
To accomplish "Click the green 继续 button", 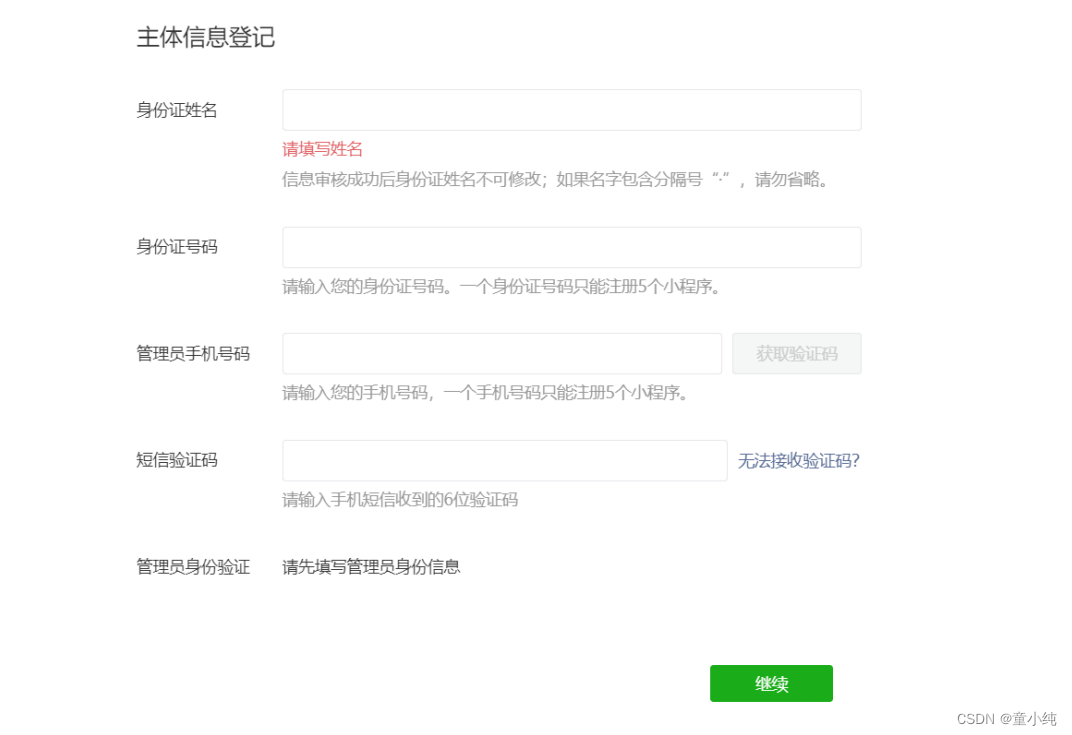I will coord(771,684).
